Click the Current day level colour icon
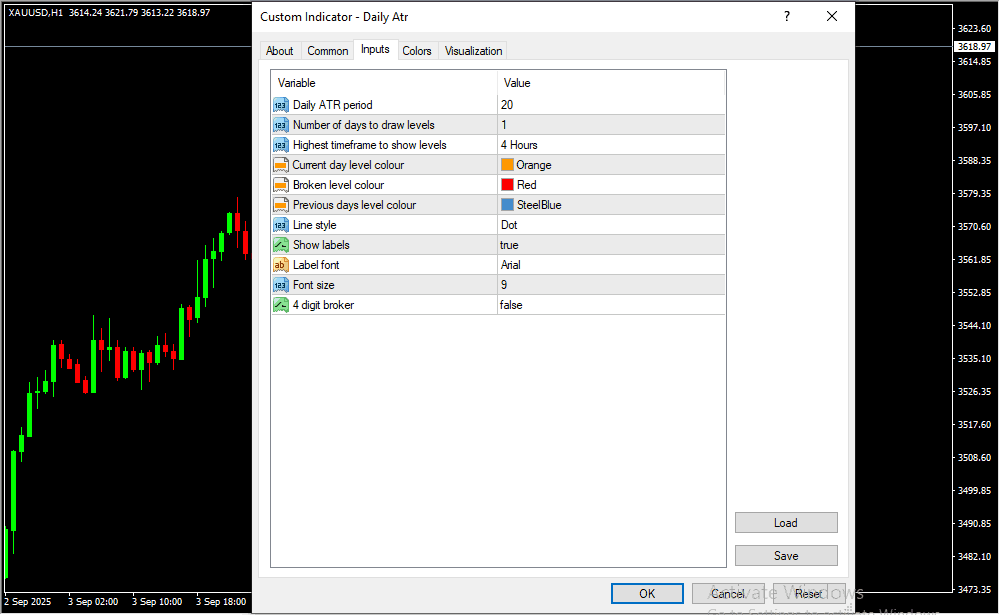The height and width of the screenshot is (615, 1000). 280,165
